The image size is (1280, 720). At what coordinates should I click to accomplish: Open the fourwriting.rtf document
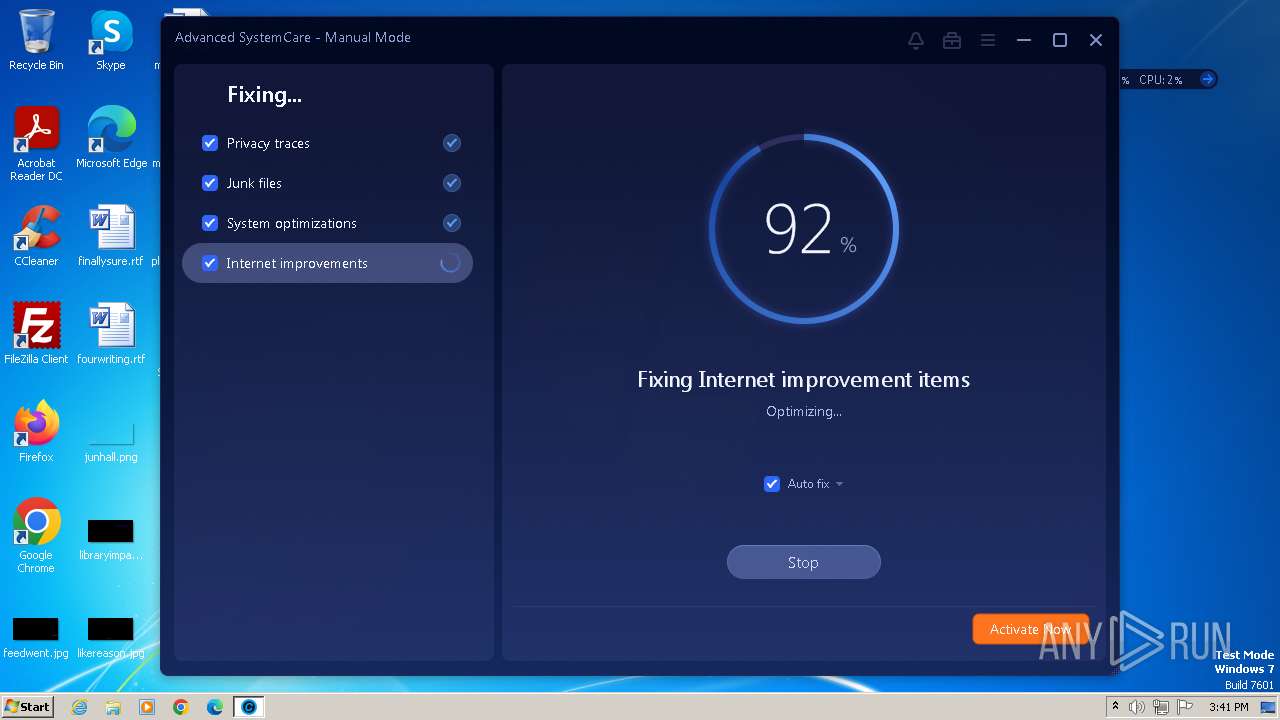tap(111, 334)
